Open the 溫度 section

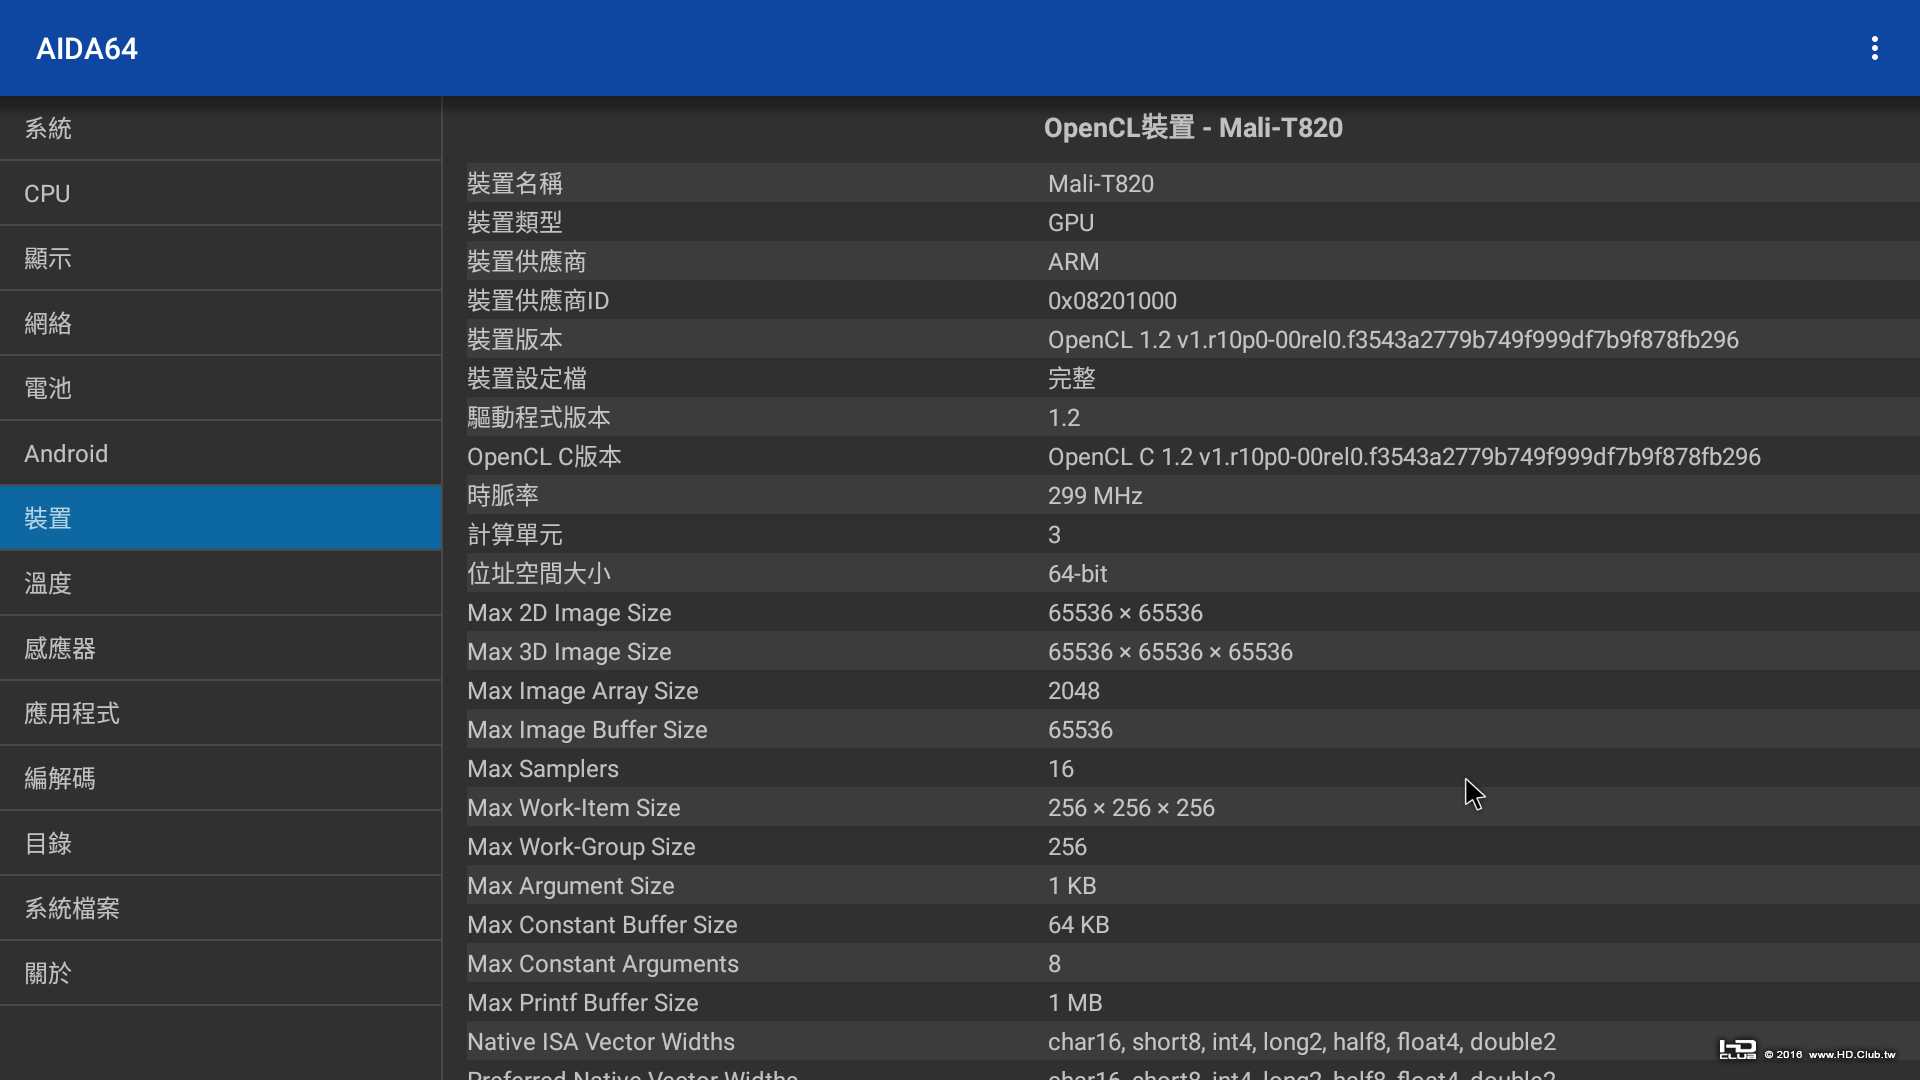click(x=220, y=583)
